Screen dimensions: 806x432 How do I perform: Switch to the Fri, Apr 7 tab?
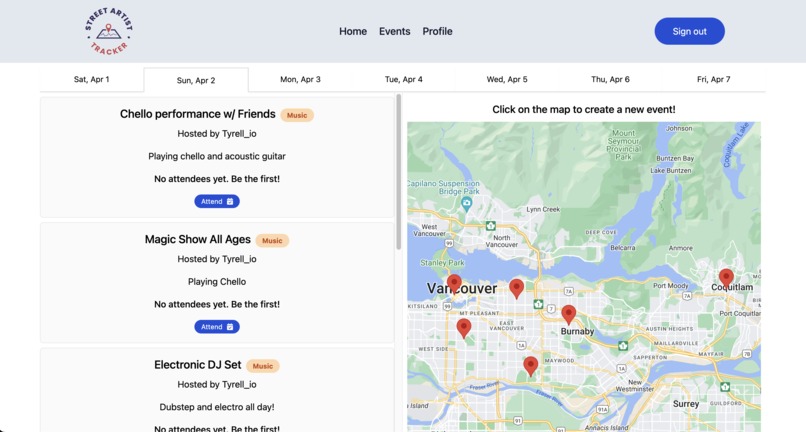(713, 79)
